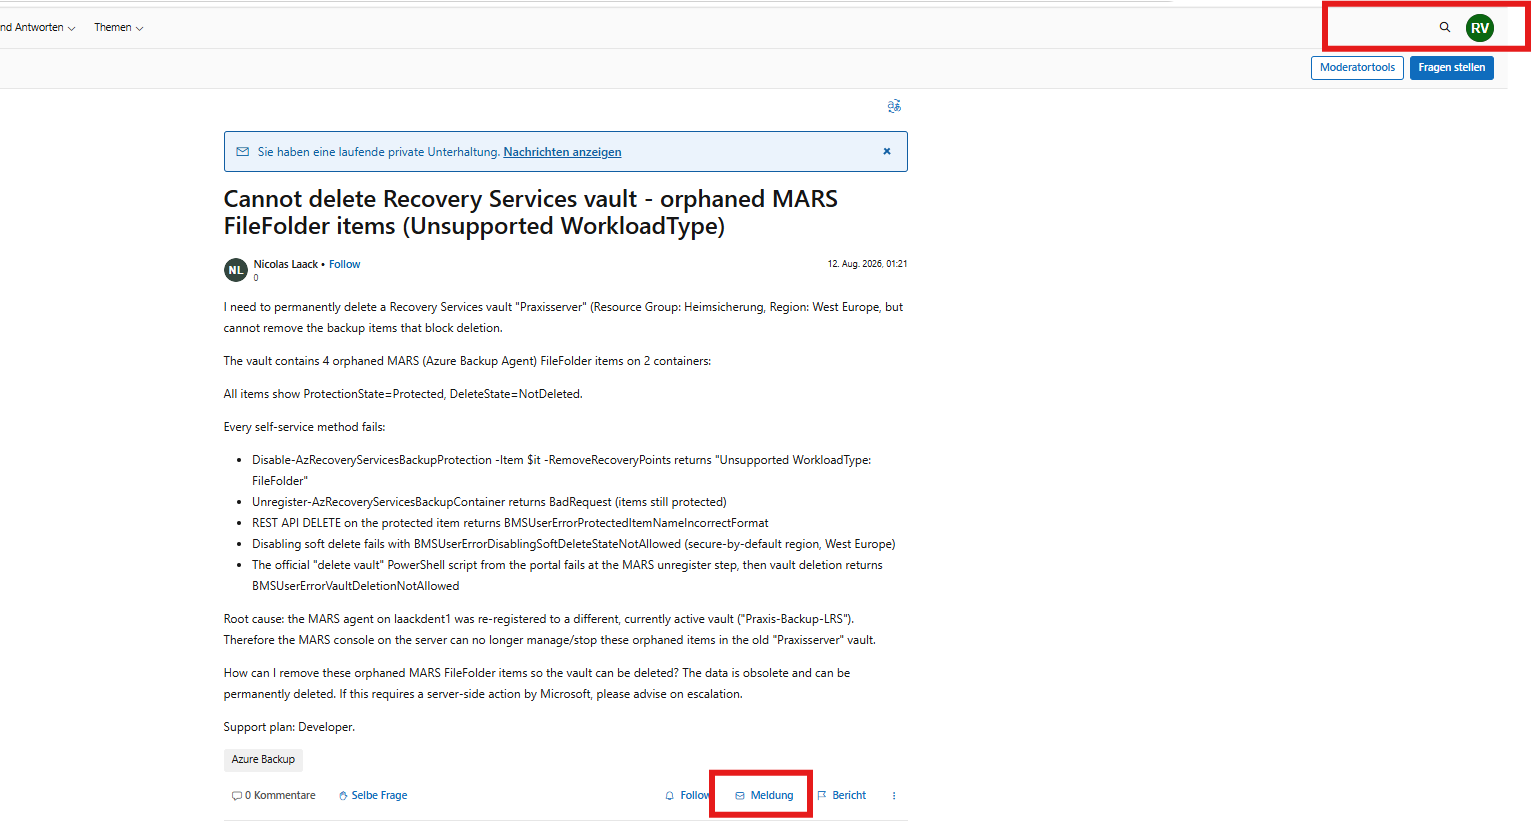Image resolution: width=1532 pixels, height=830 pixels.
Task: Expand the Antworten dropdown menu
Action: pos(39,28)
